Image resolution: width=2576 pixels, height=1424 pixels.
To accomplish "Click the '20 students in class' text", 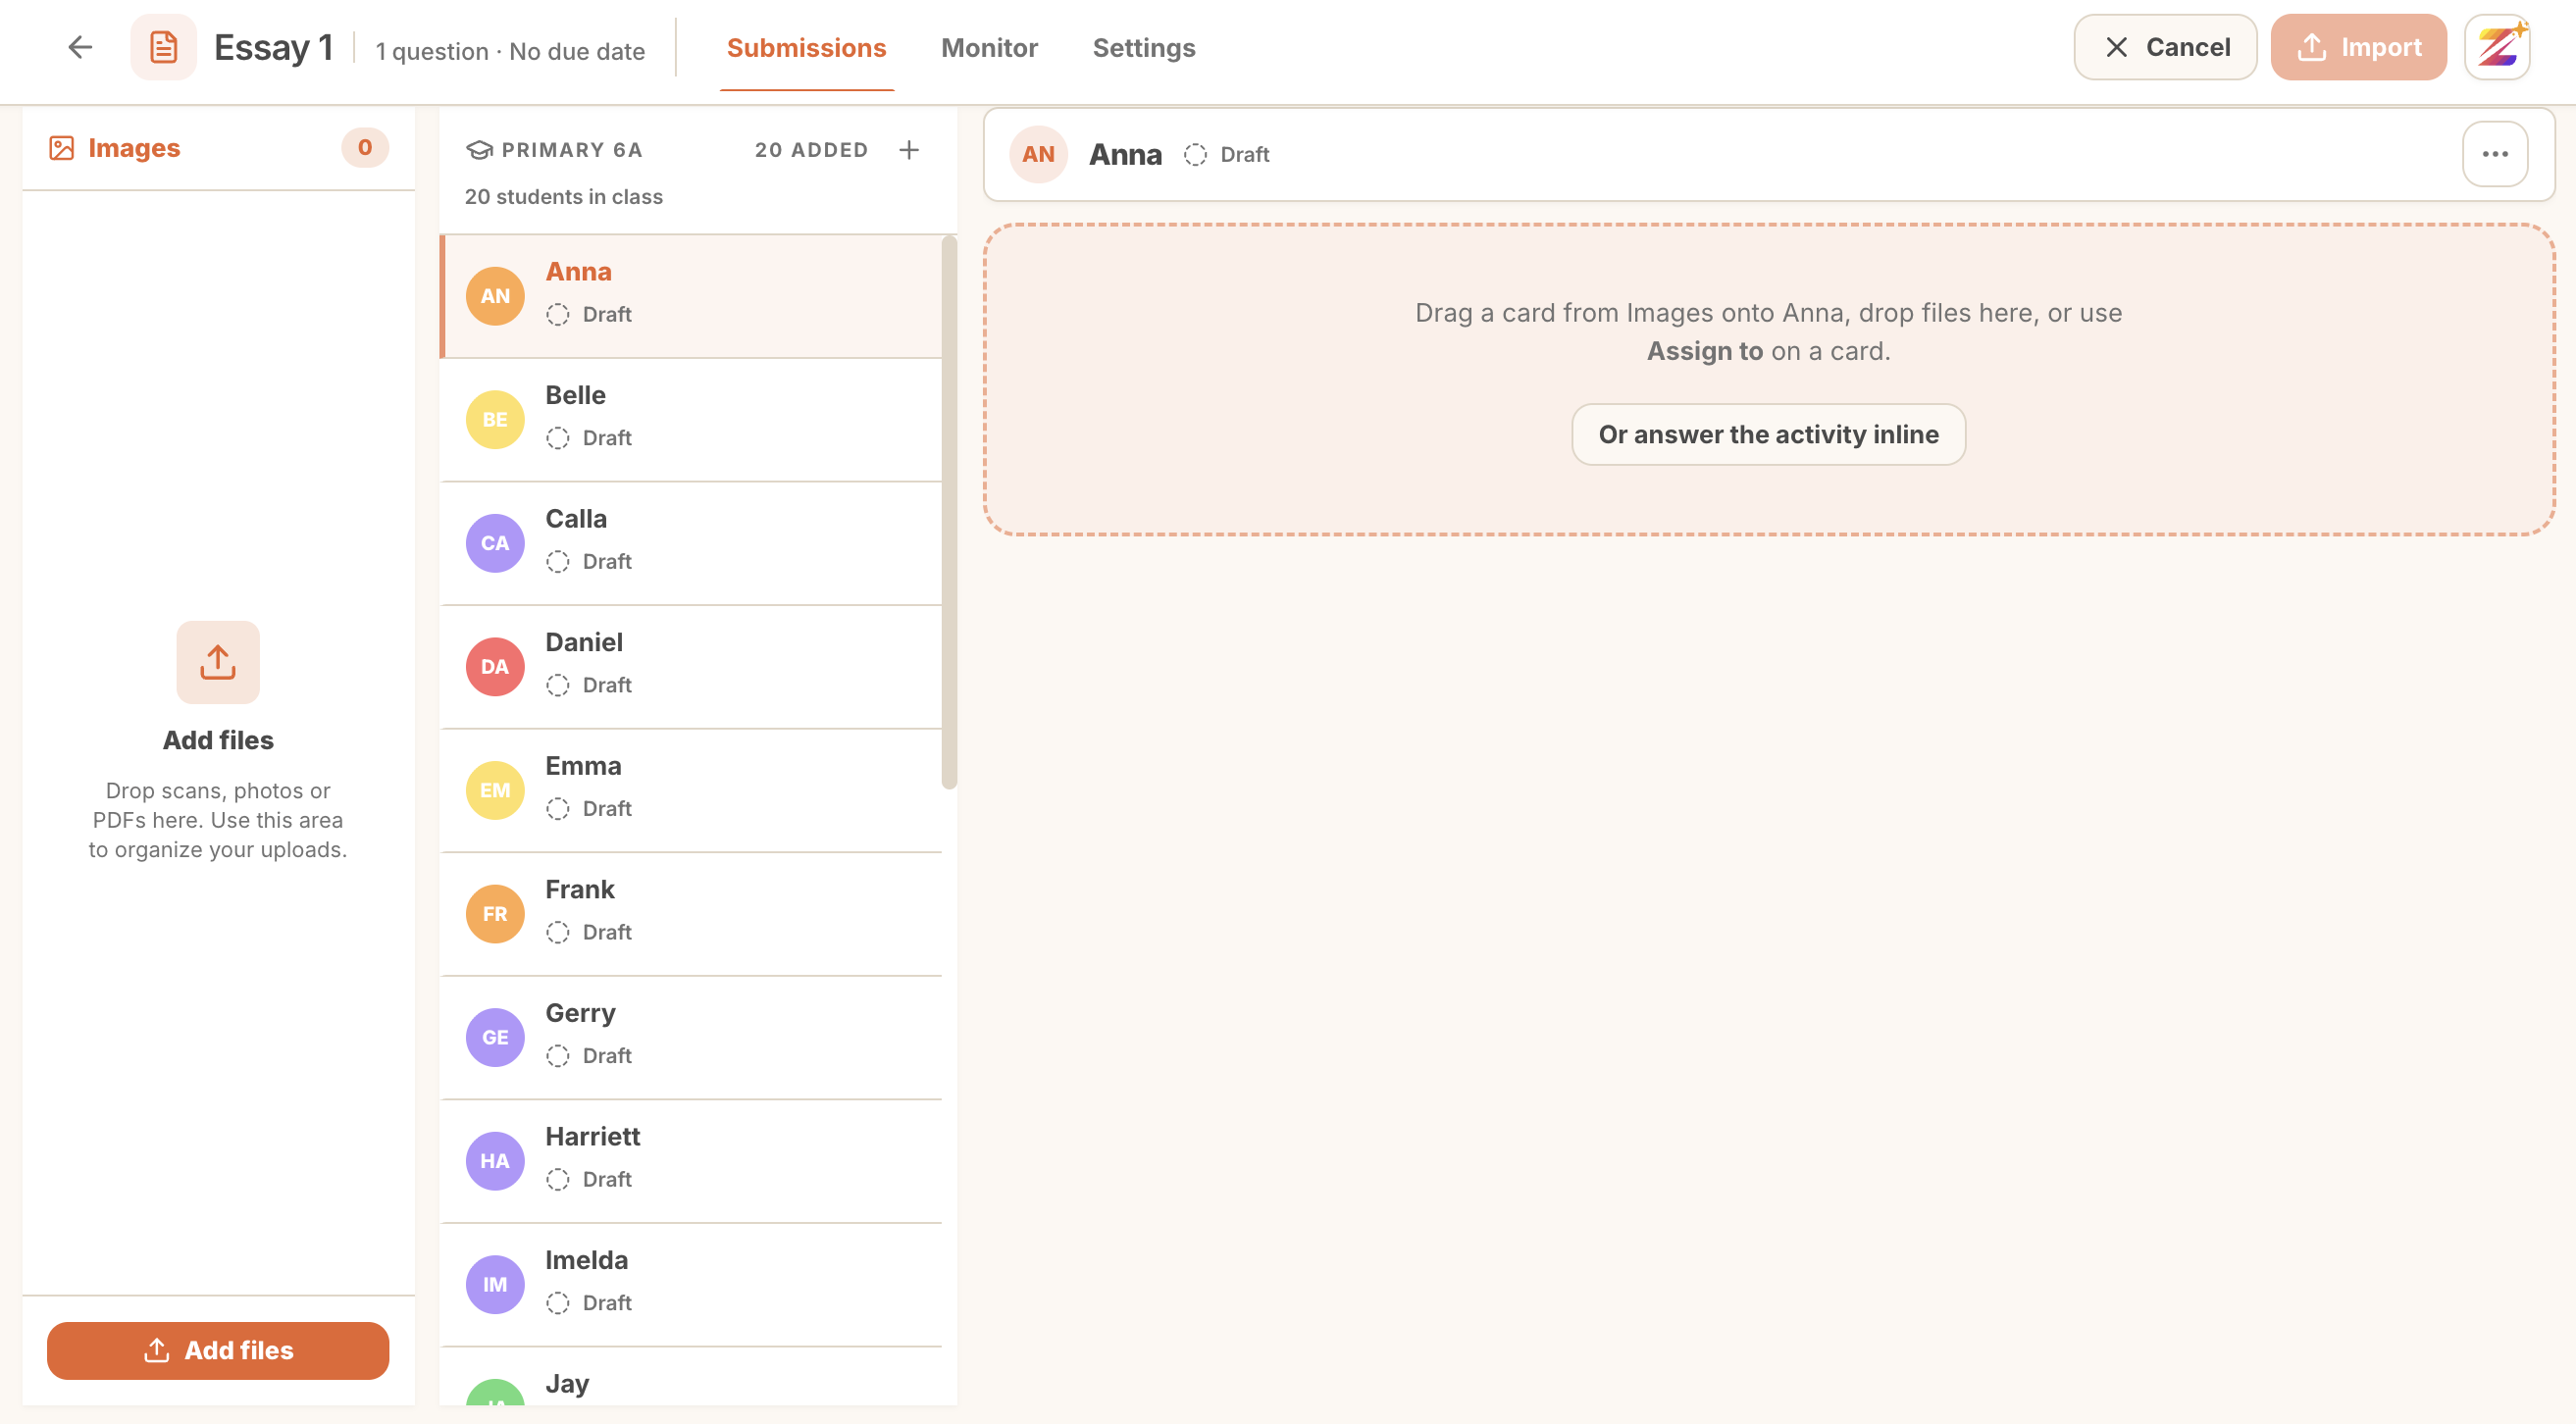I will click(x=563, y=197).
